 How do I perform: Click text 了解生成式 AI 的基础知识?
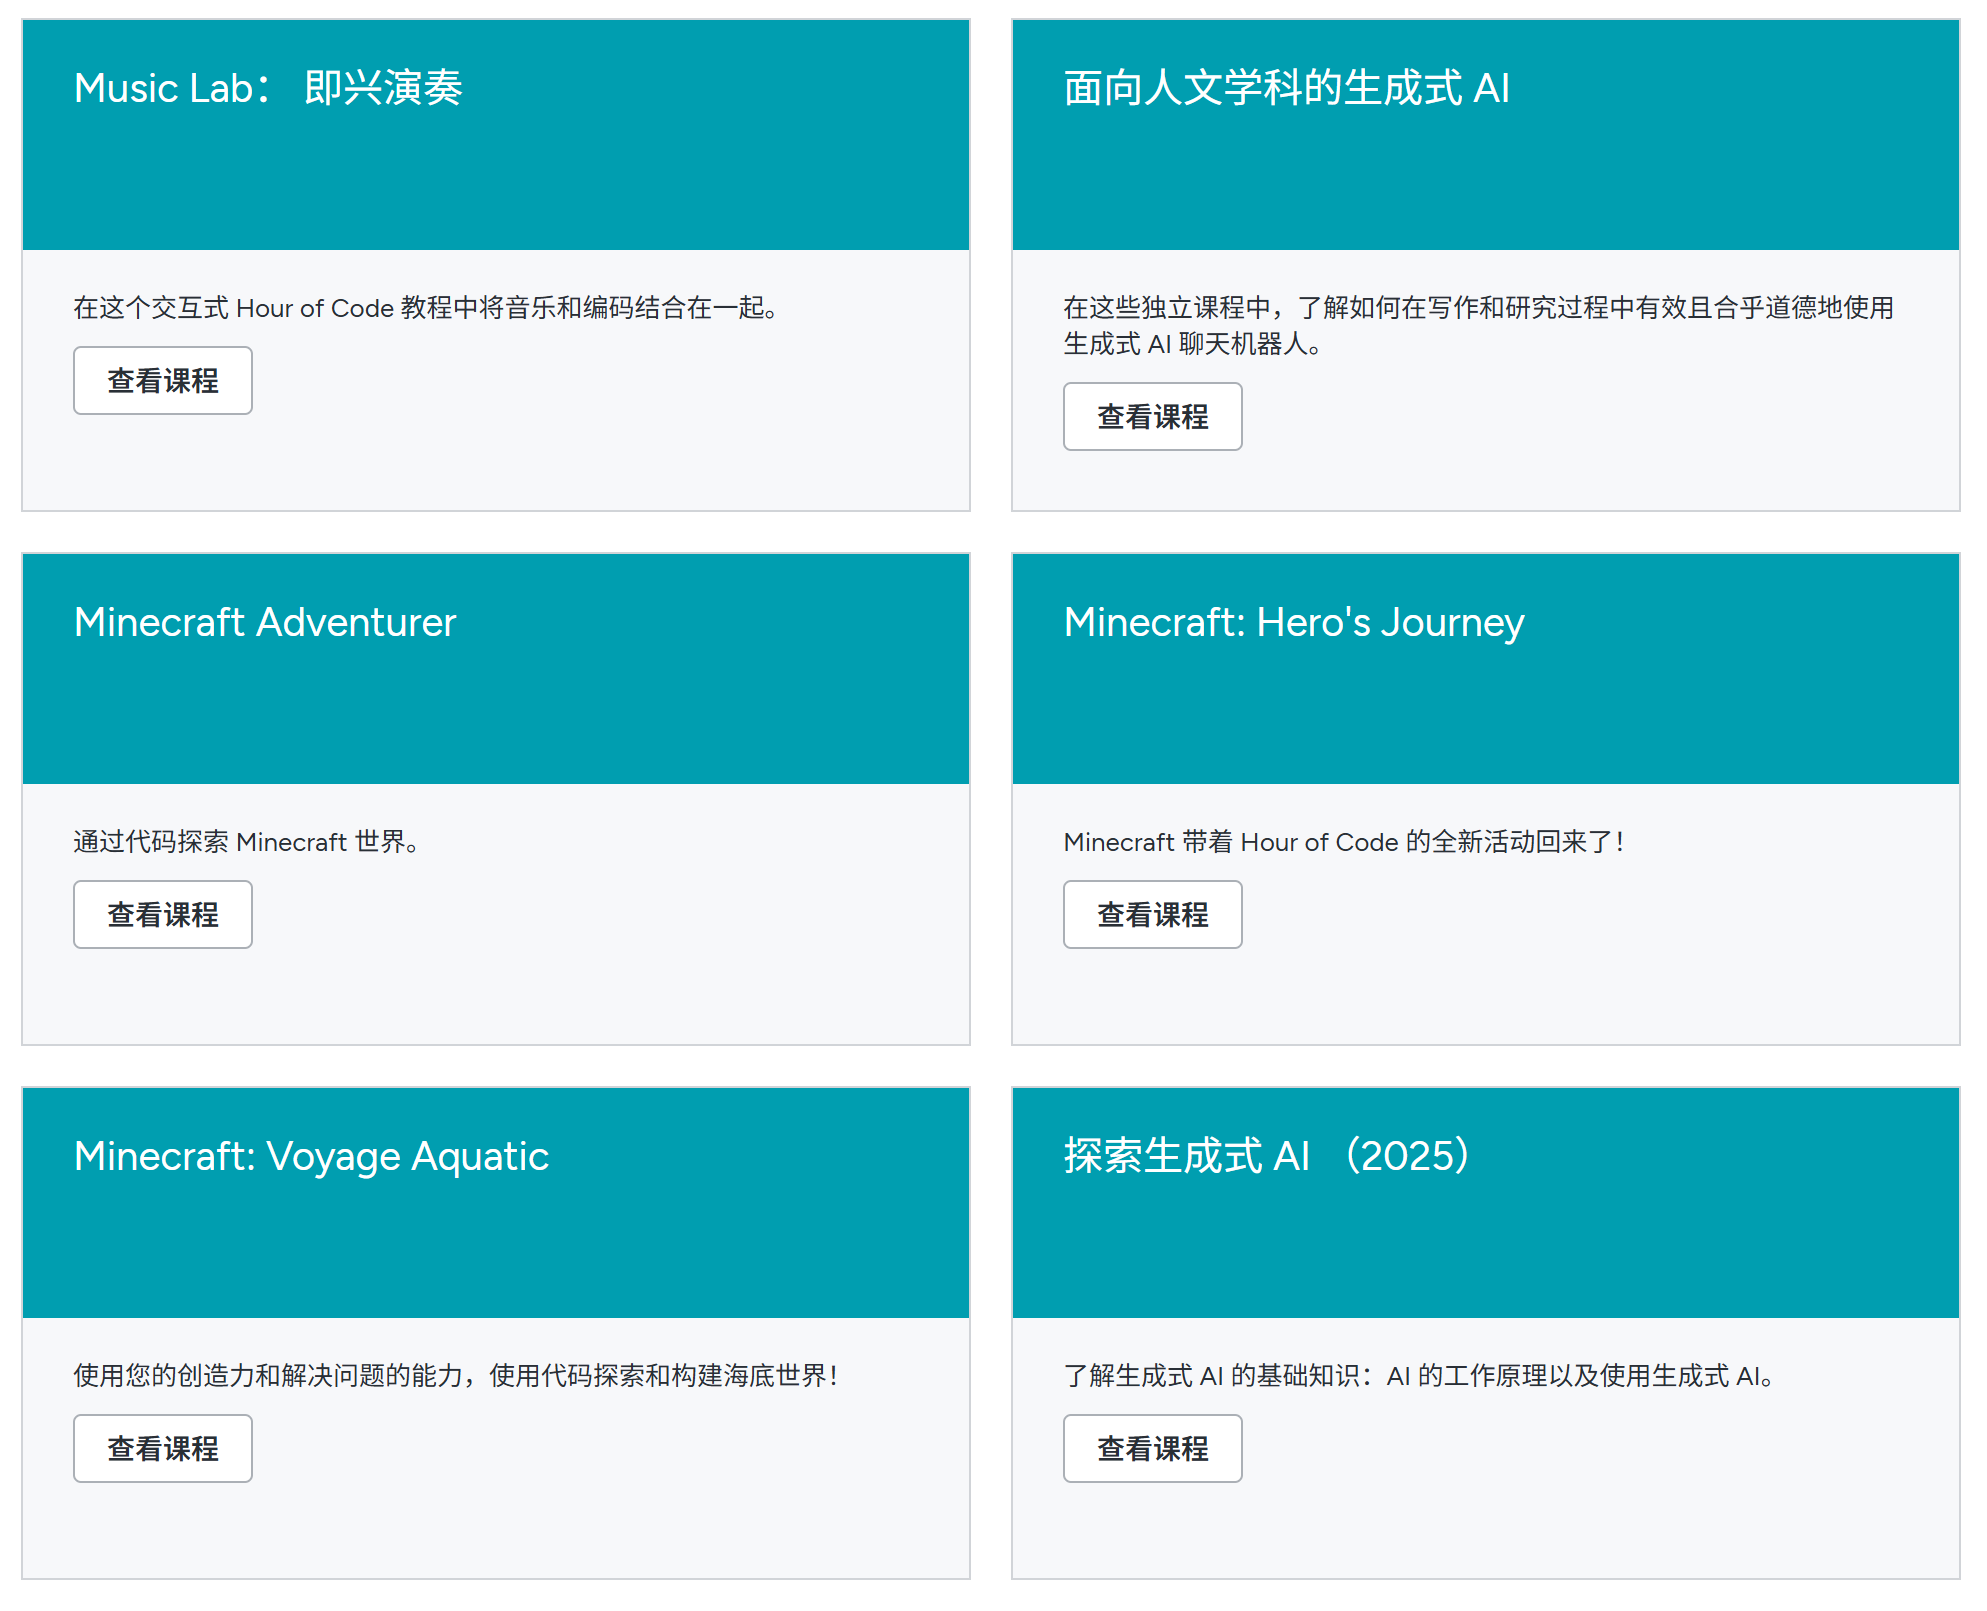tap(1419, 1376)
